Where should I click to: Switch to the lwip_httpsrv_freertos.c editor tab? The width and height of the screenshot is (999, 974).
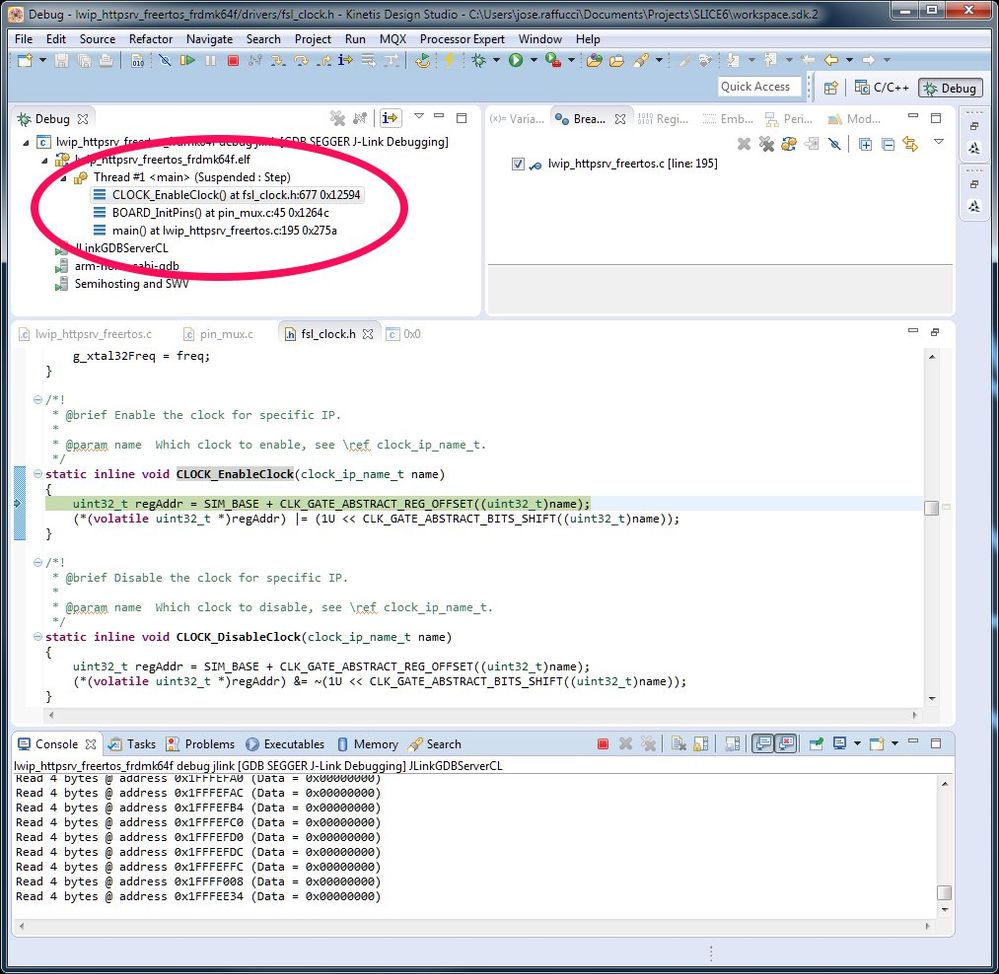click(x=86, y=334)
